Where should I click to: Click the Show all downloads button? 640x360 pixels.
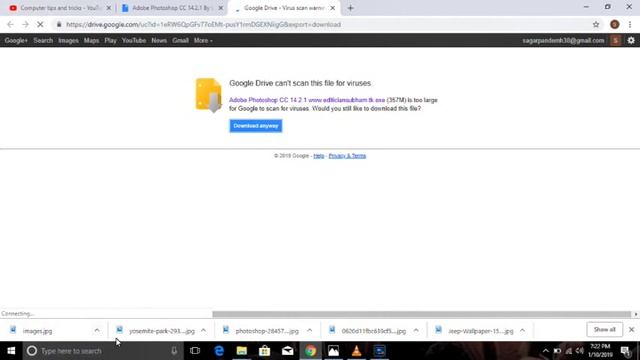pyautogui.click(x=604, y=330)
